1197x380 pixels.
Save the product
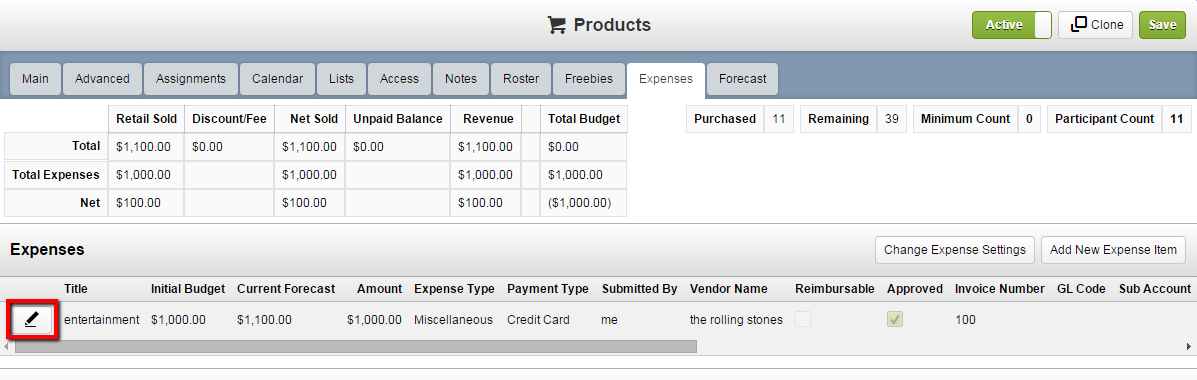[x=1162, y=25]
